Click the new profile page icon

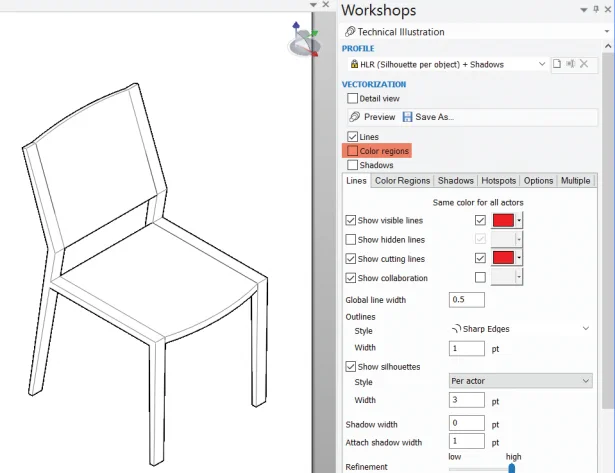557,64
